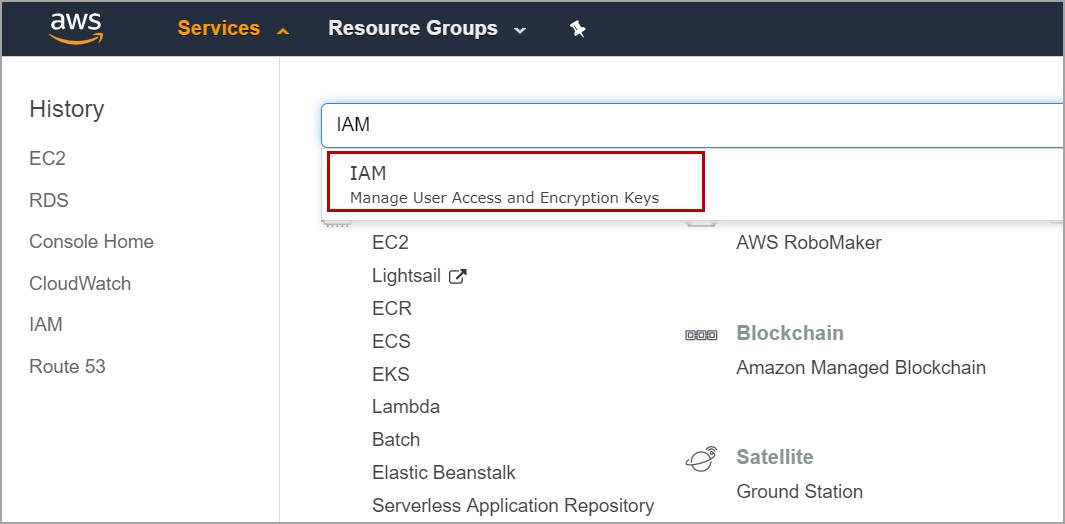Screen dimensions: 1065x524
Task: Open Lambda service link
Action: (406, 407)
